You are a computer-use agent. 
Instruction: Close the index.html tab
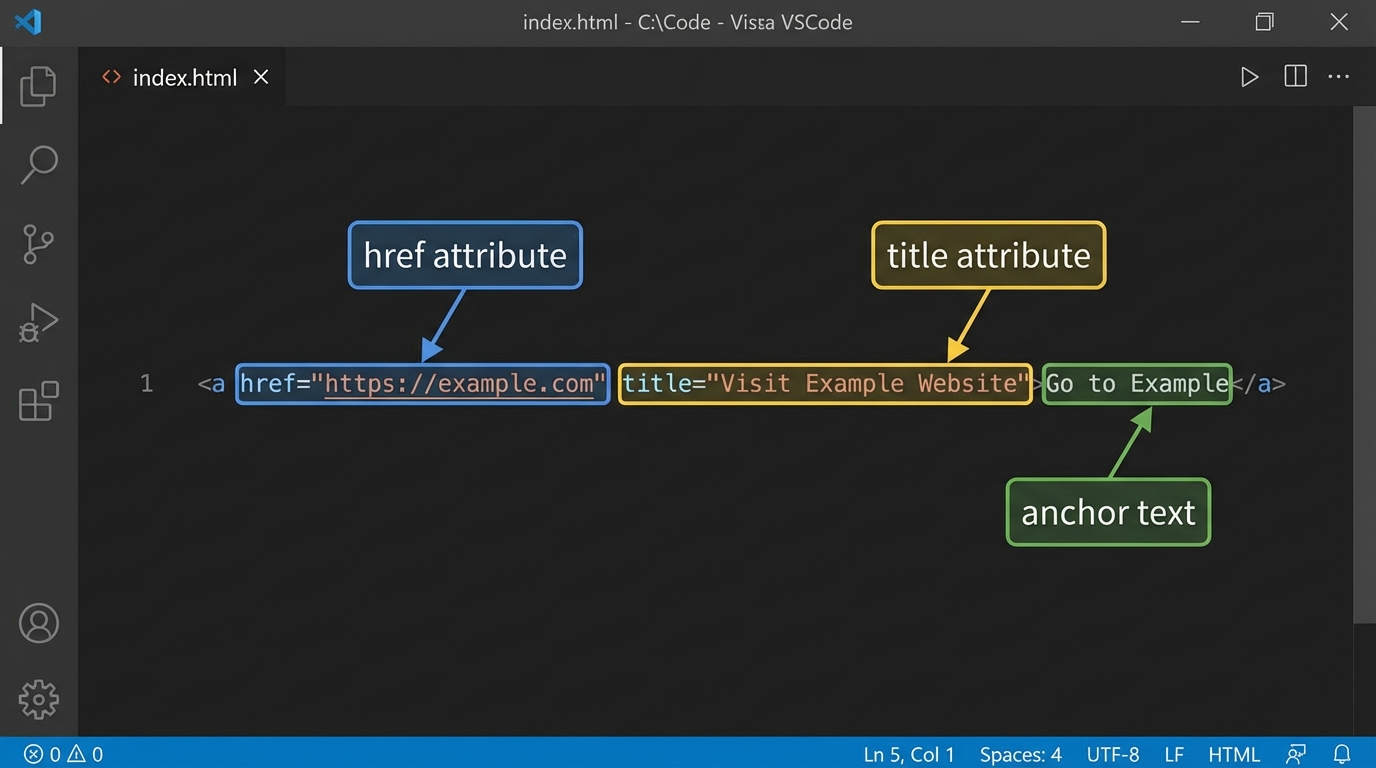(x=260, y=77)
